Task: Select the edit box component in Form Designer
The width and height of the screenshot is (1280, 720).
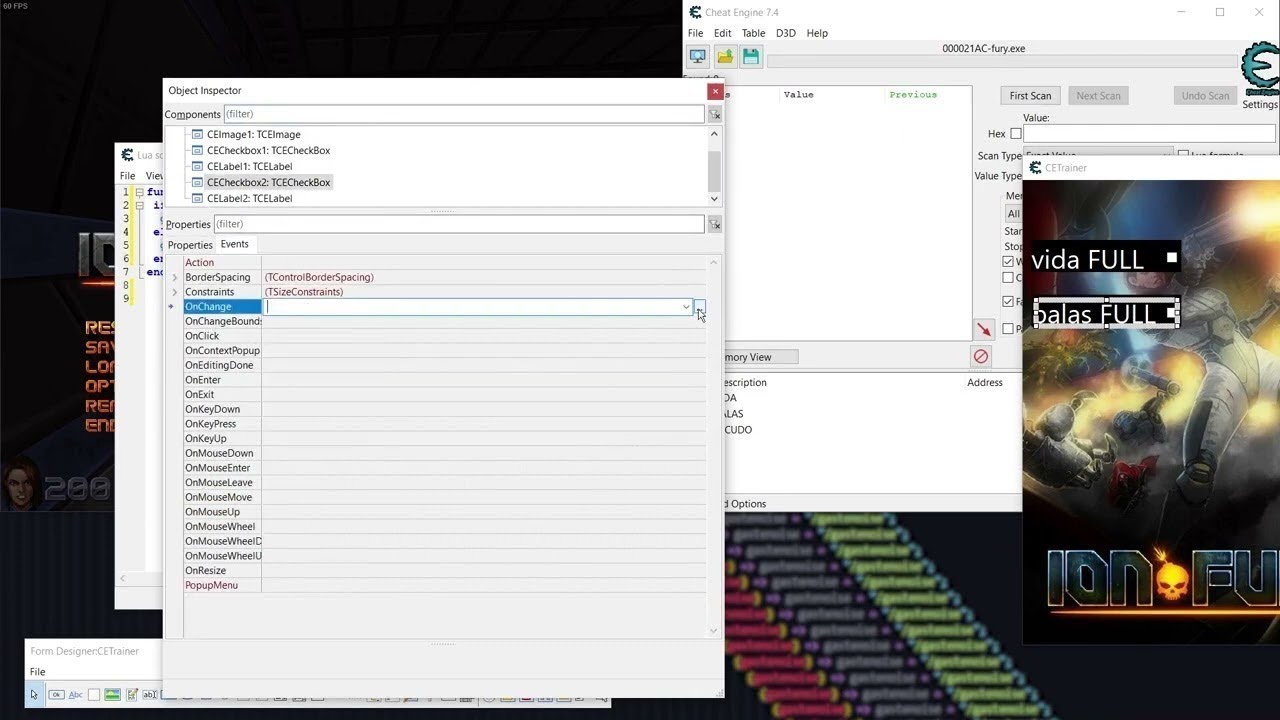Action: point(149,694)
